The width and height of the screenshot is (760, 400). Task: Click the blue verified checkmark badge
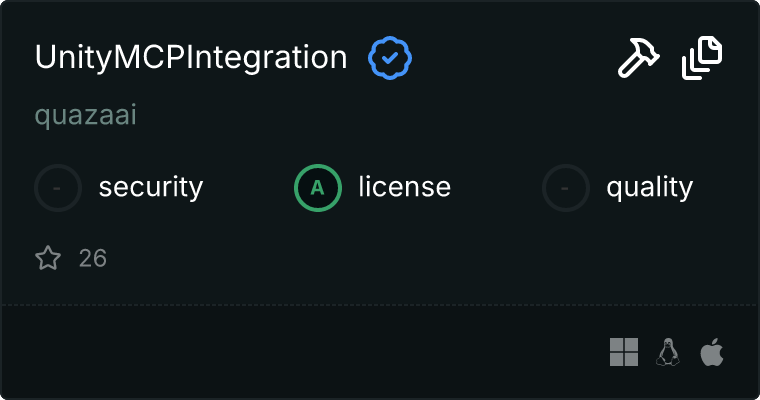pyautogui.click(x=390, y=58)
